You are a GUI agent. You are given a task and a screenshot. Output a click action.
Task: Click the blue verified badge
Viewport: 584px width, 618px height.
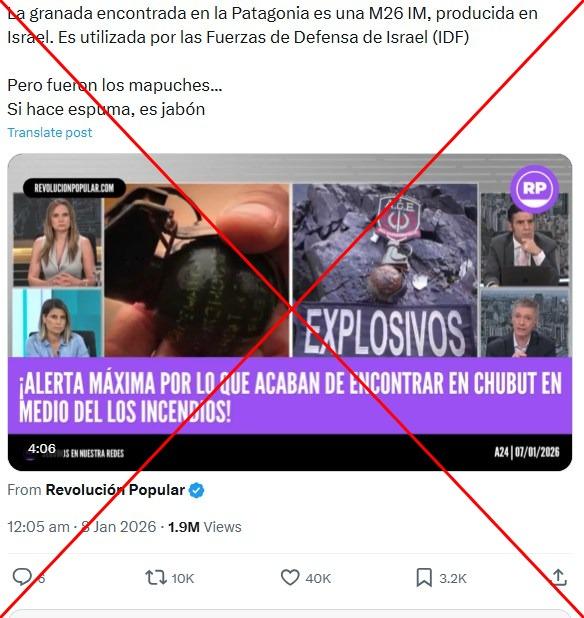pos(197,490)
